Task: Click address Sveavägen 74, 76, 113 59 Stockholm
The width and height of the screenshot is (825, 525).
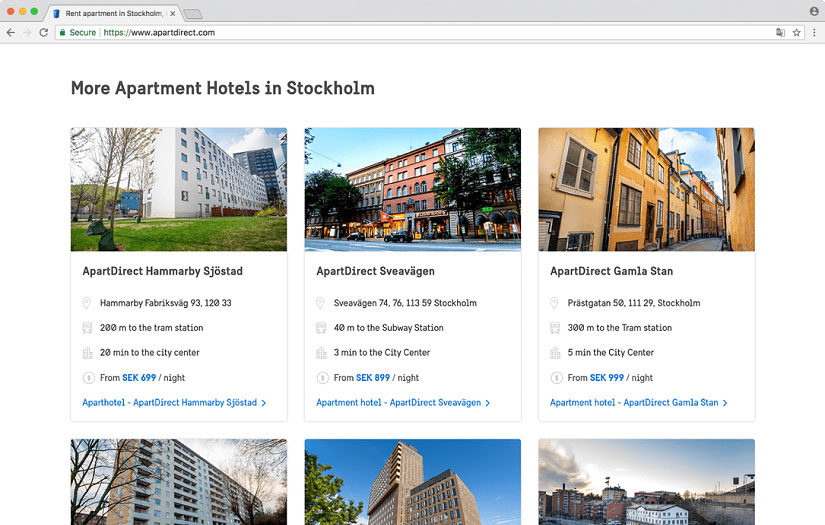Action: coord(405,303)
